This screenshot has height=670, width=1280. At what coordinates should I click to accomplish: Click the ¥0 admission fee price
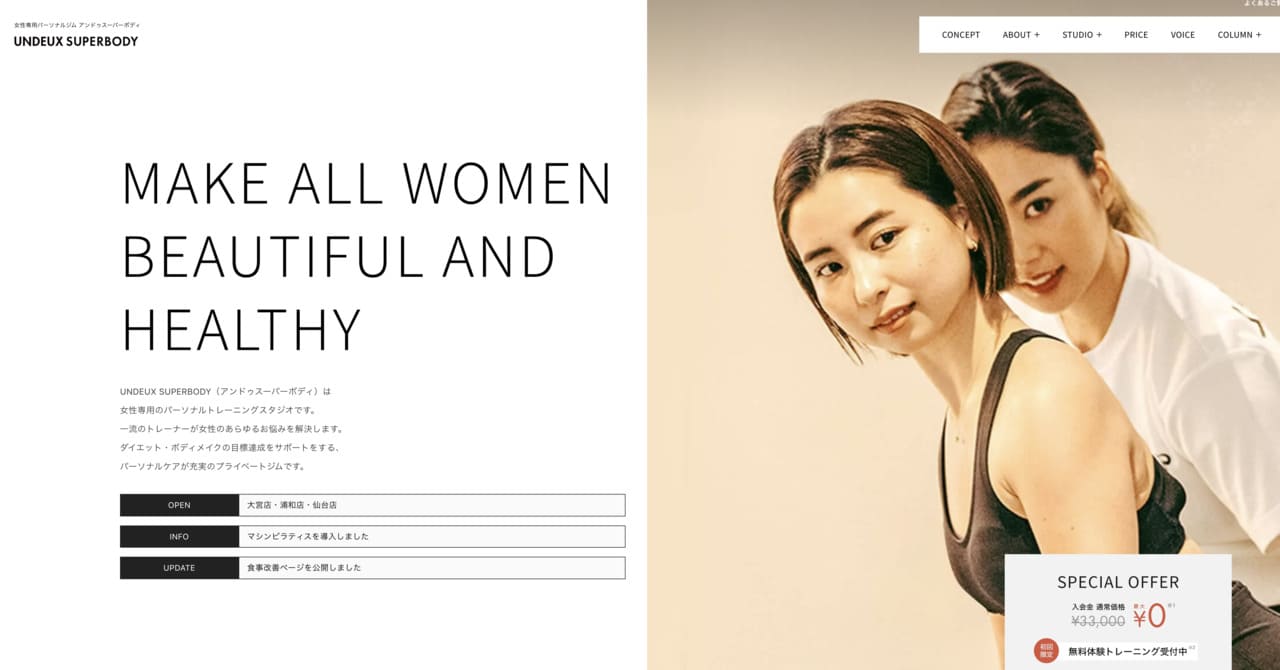[x=1149, y=616]
